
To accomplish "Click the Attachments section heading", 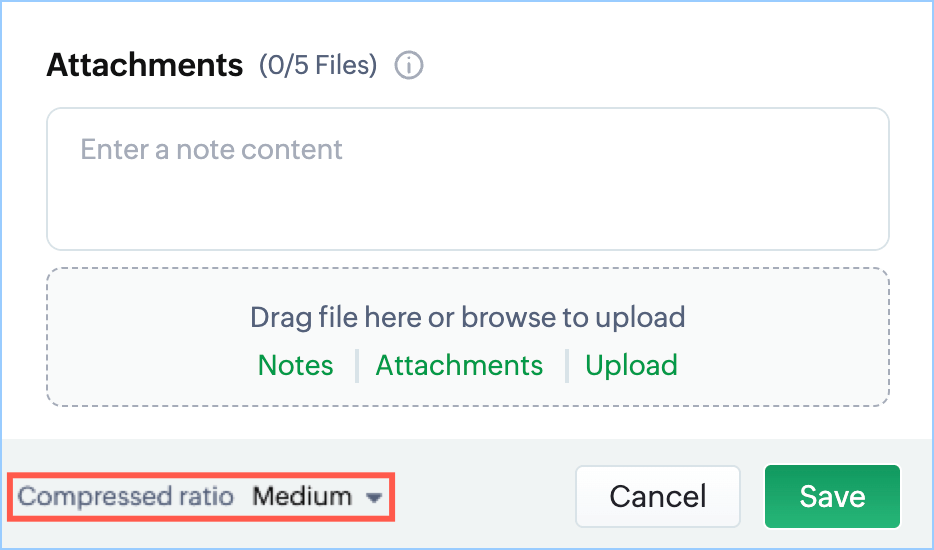I will click(145, 66).
